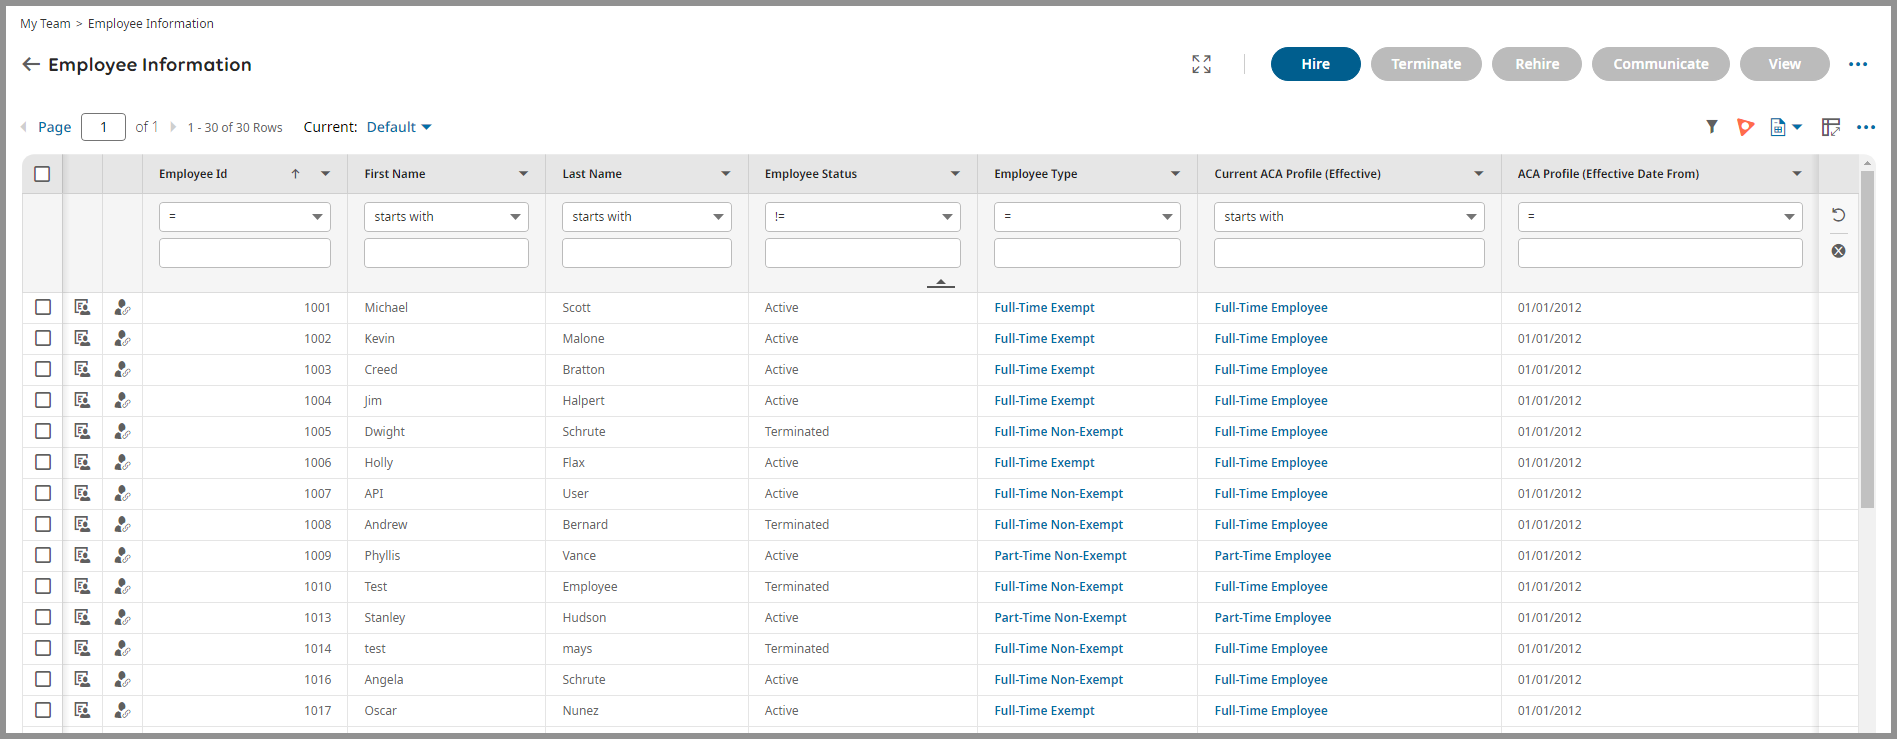The width and height of the screenshot is (1897, 739).
Task: Go back using the Employee Information arrow
Action: click(x=31, y=64)
